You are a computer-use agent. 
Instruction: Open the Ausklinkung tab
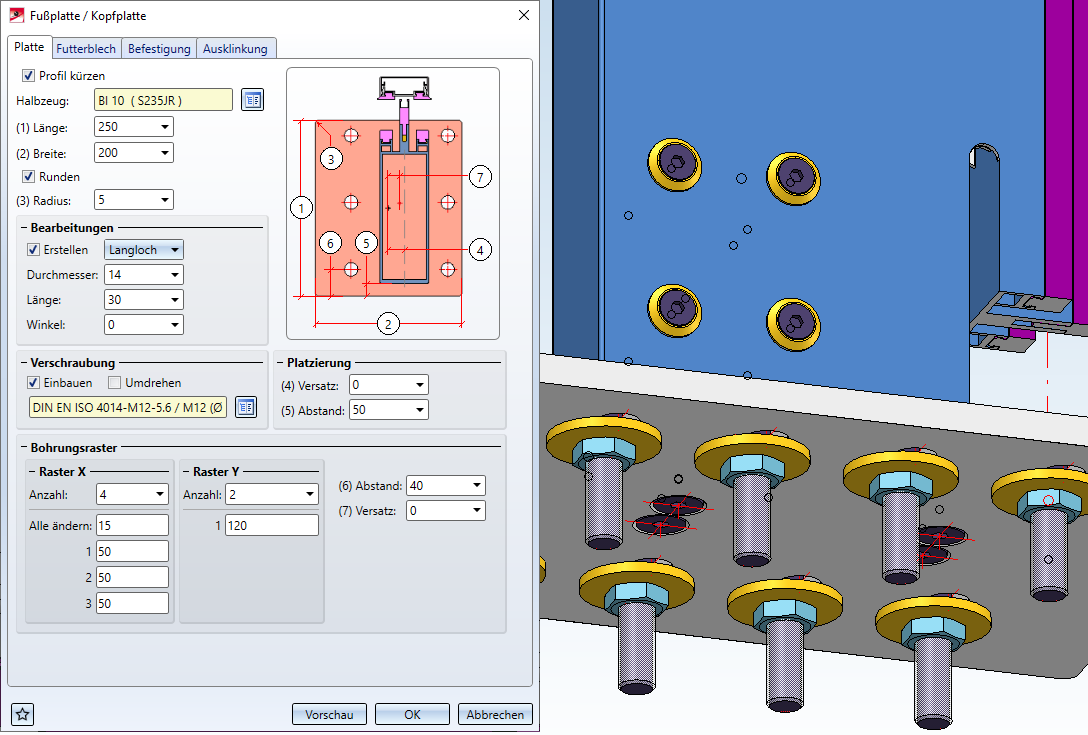tap(235, 48)
